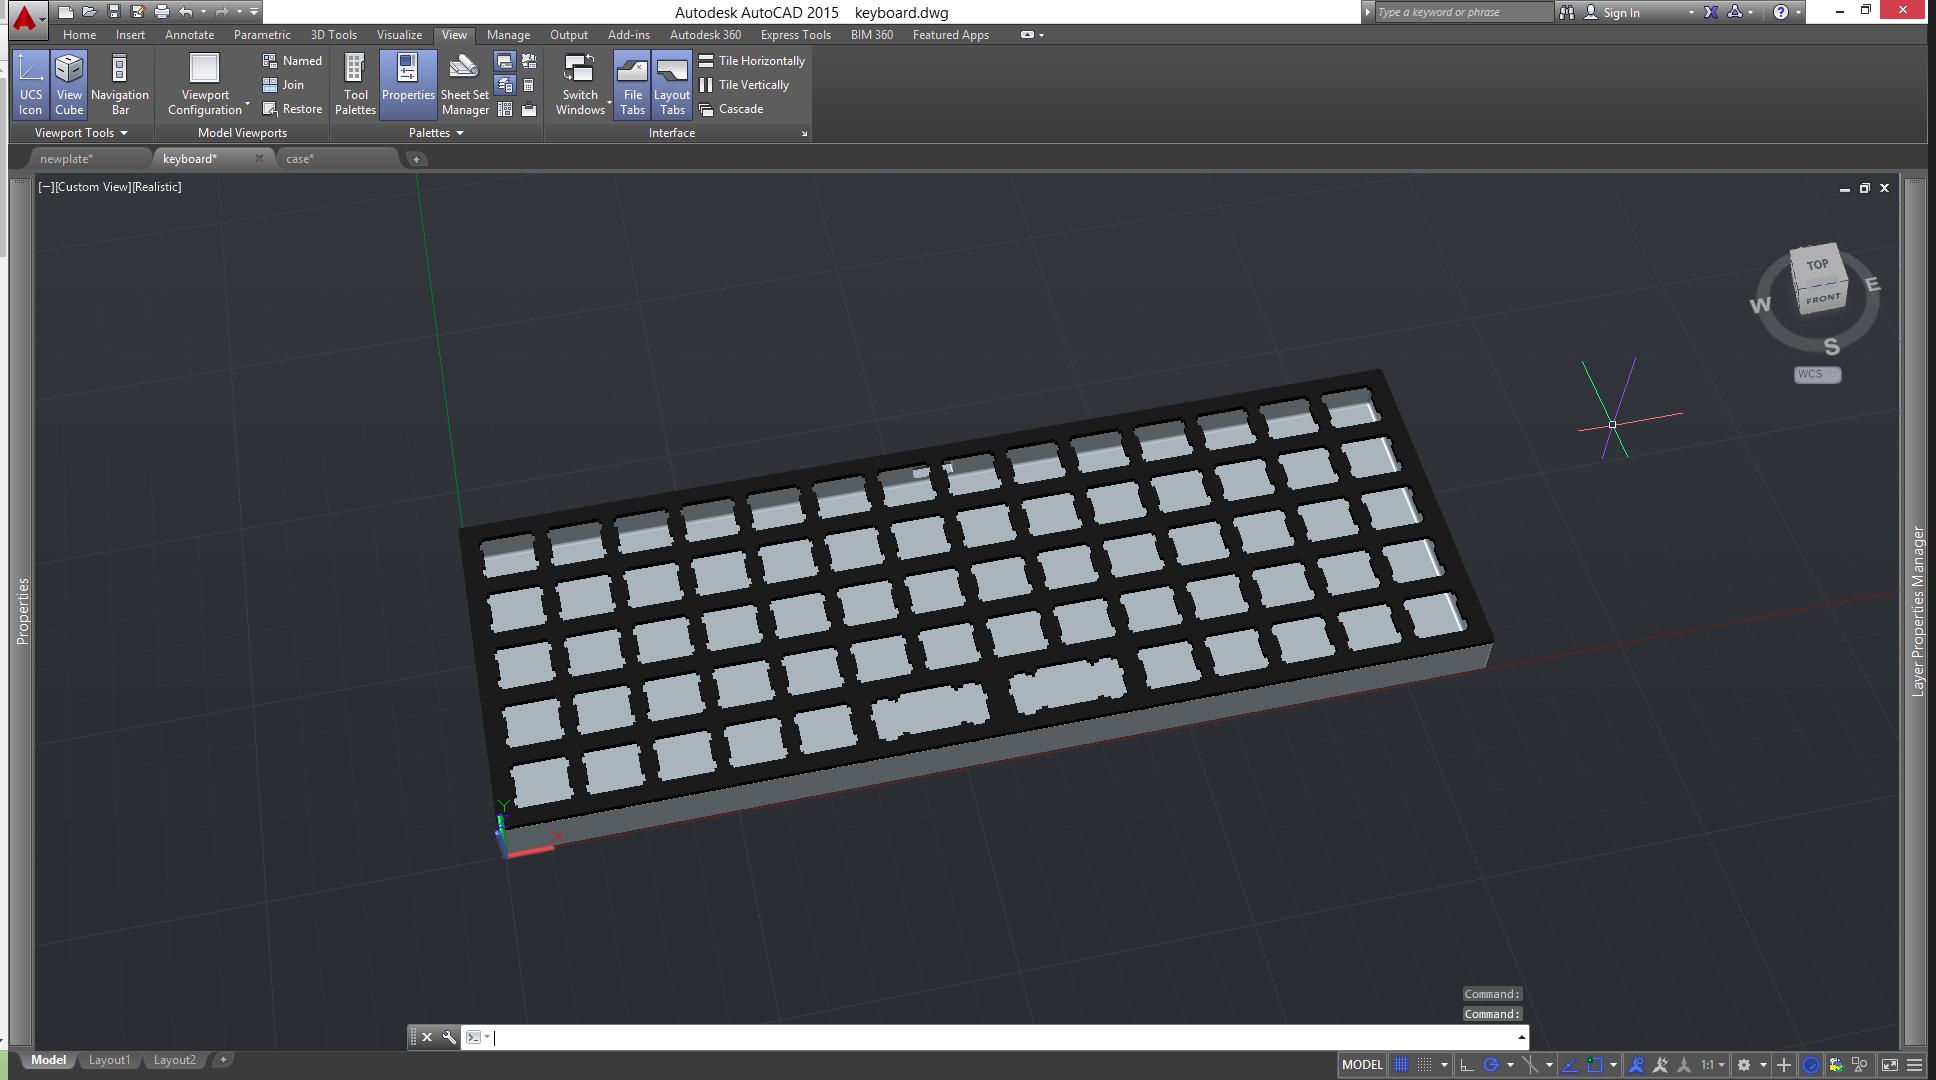Screen dimensions: 1936x1080
Task: Click in the command line input field
Action: (1000, 1037)
